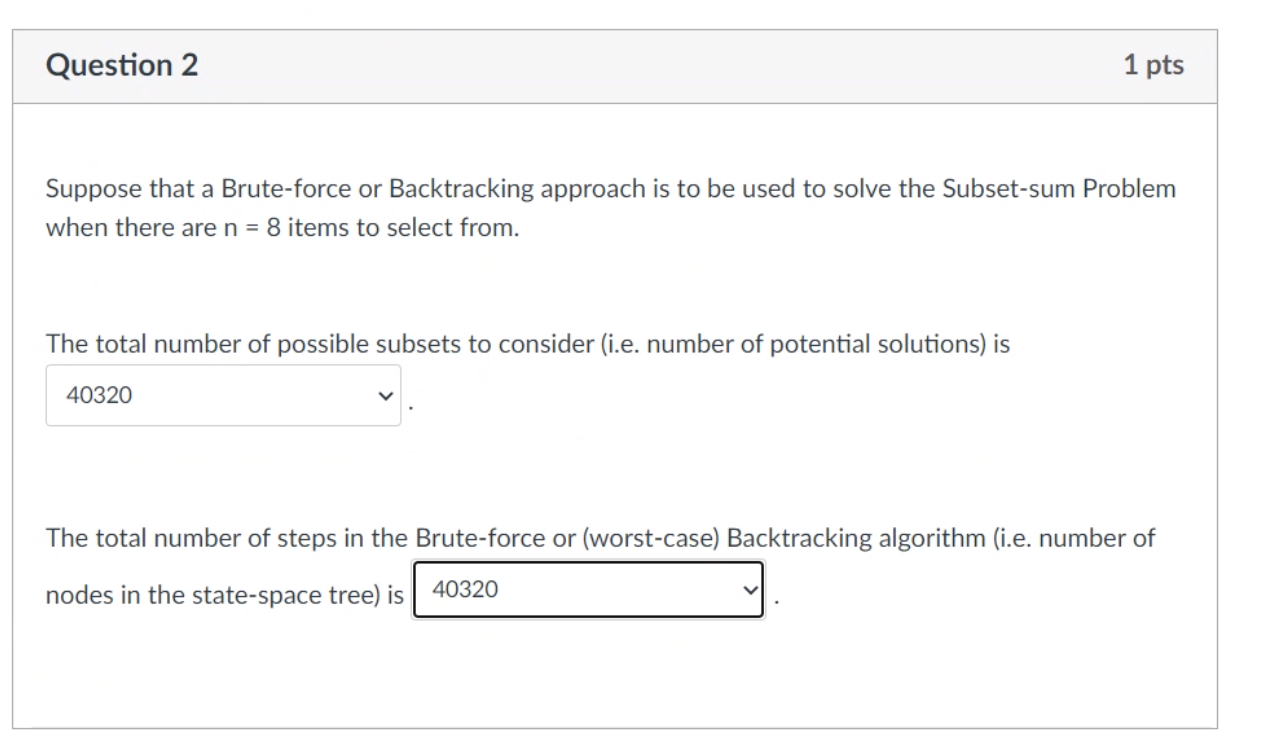Click the chevron arrow of the nodes dropdown
The height and width of the screenshot is (754, 1282).
tap(747, 591)
